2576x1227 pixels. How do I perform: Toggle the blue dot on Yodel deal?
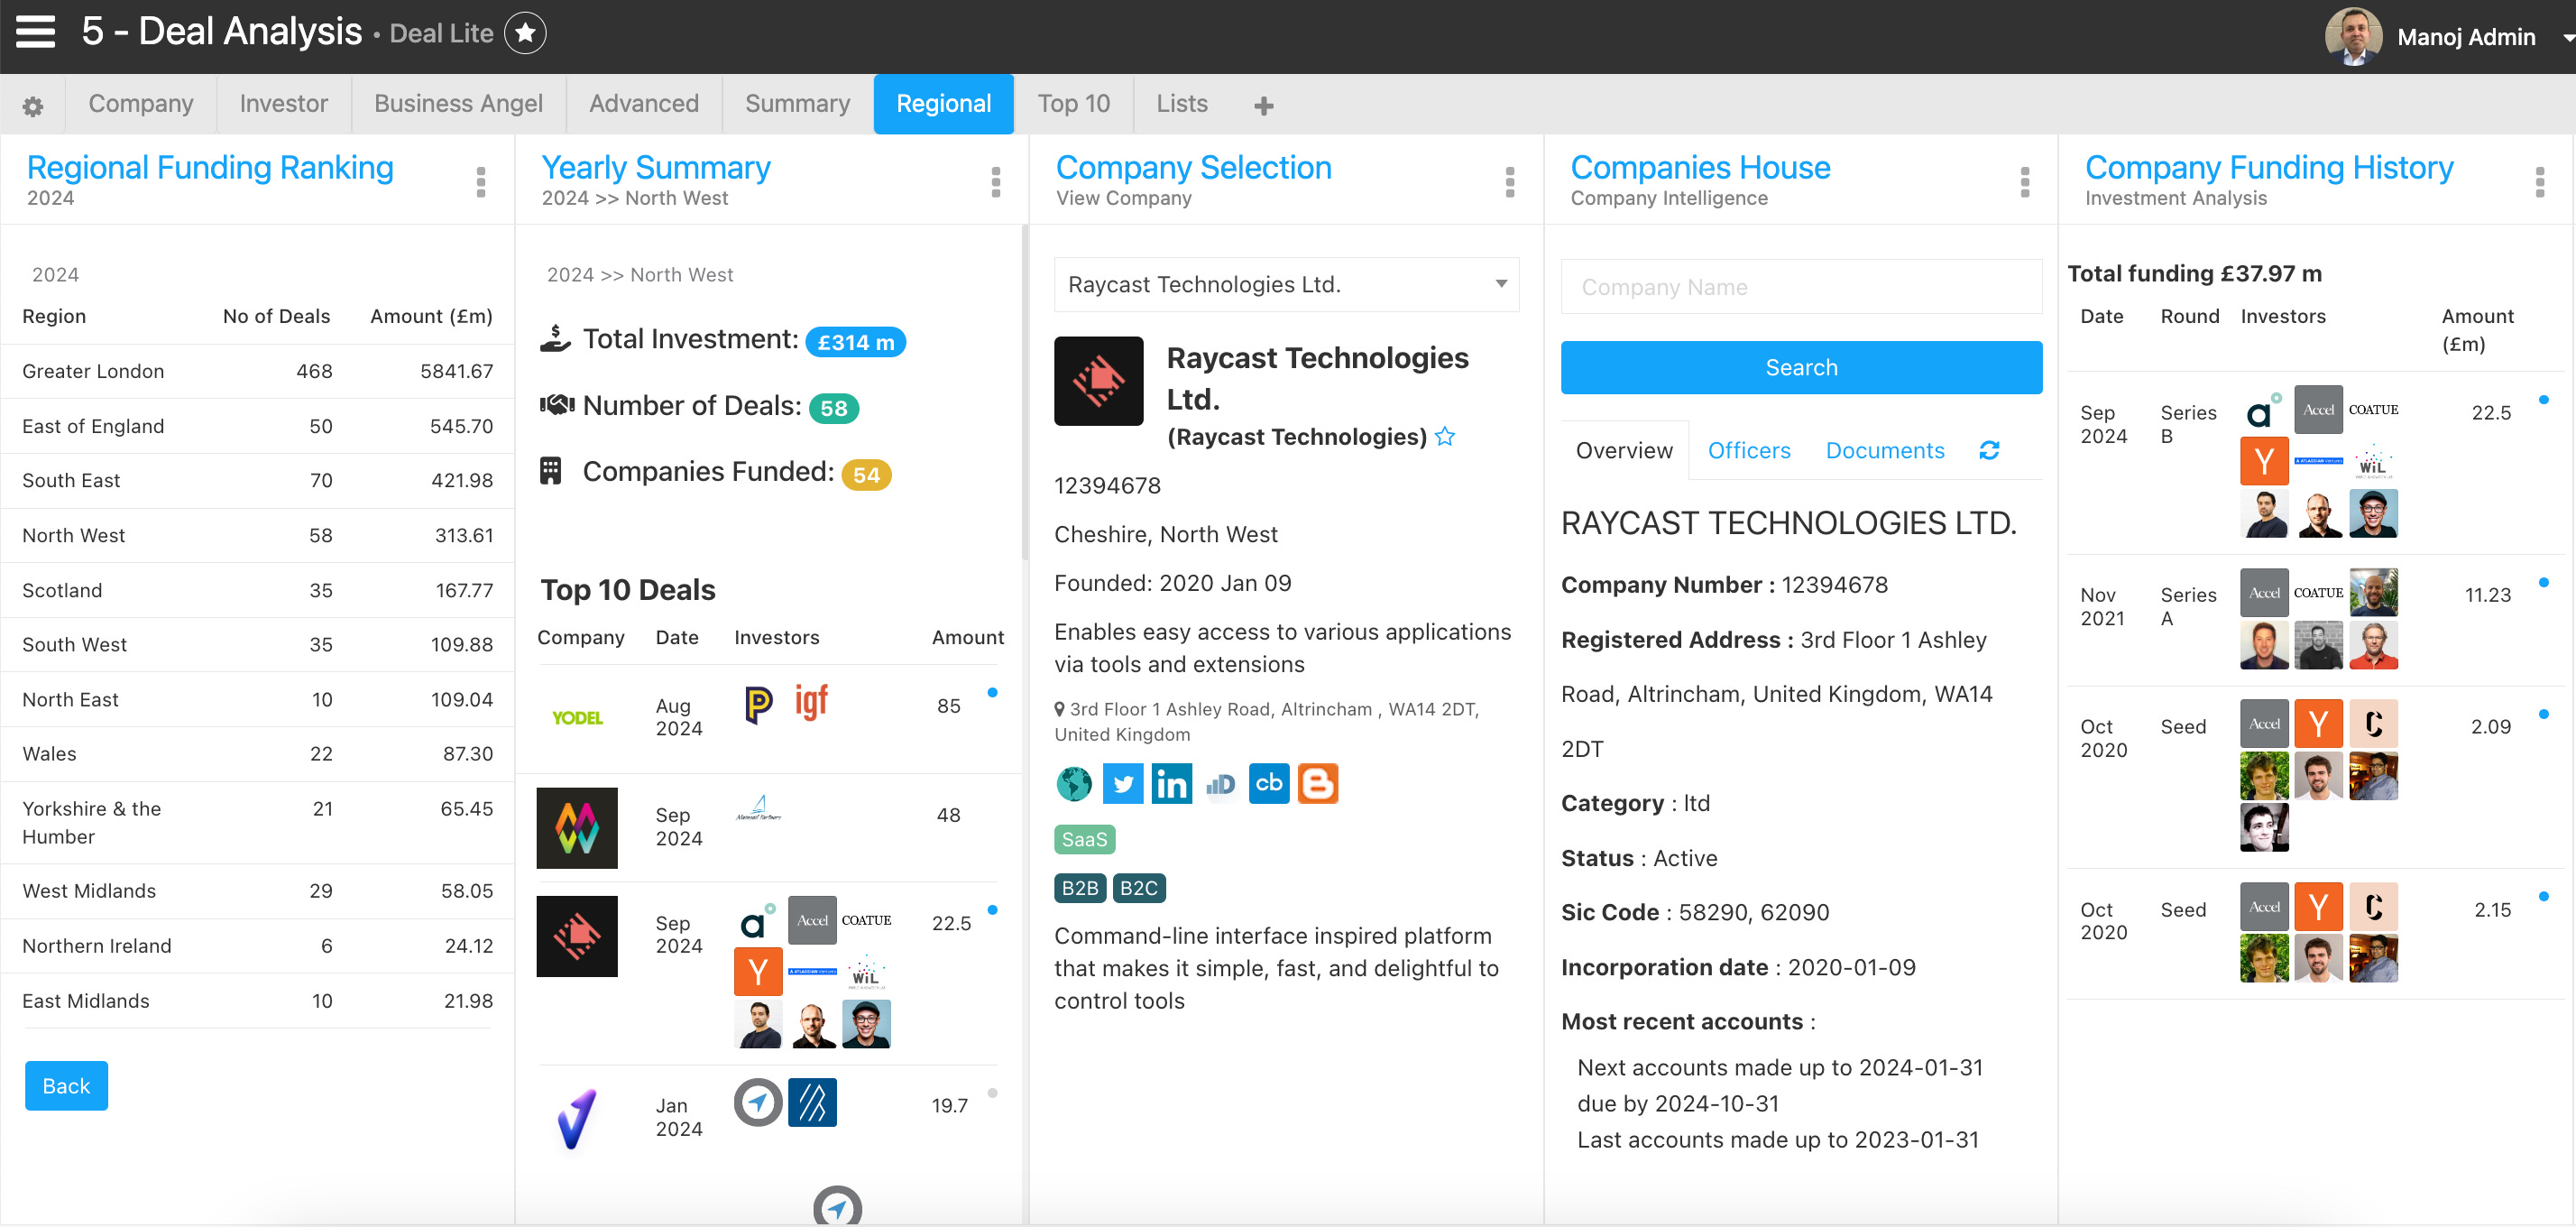992,692
